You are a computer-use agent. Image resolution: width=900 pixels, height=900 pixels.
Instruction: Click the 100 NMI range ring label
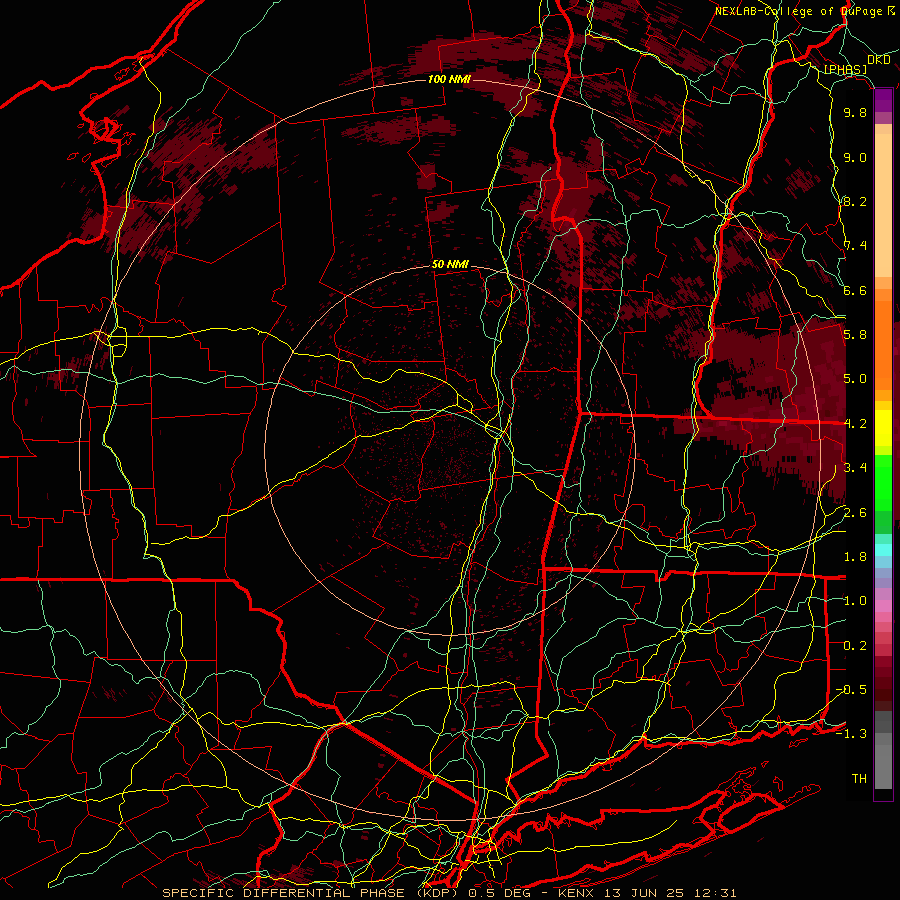click(x=449, y=79)
